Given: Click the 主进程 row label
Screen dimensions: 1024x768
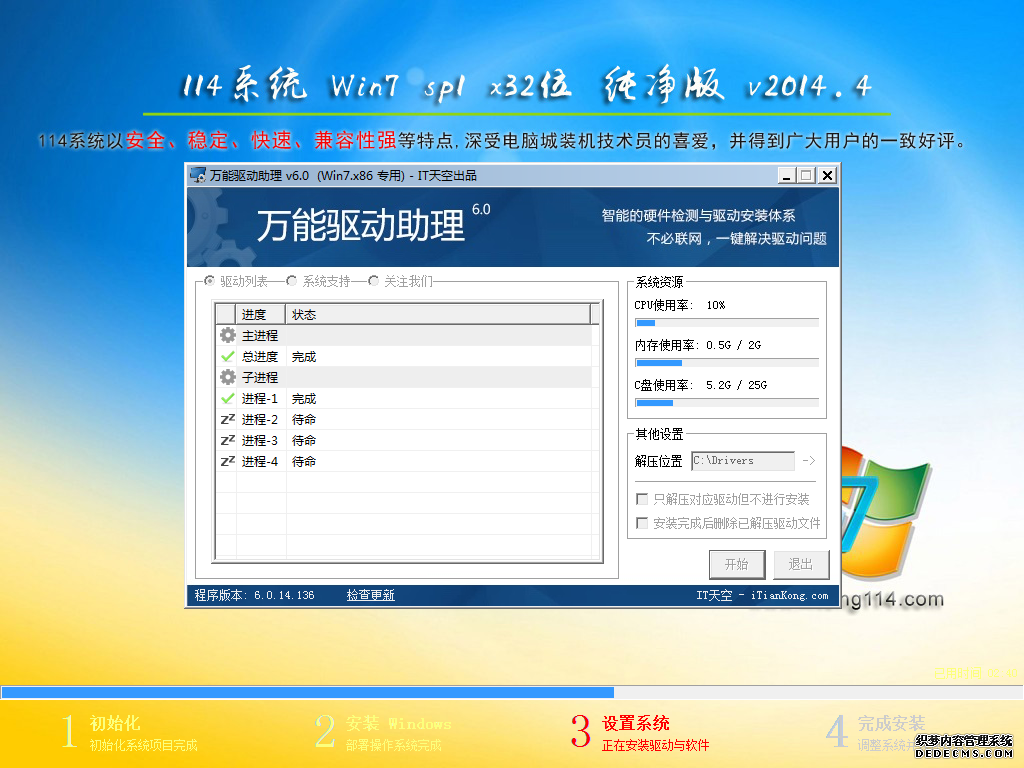Looking at the screenshot, I should [x=260, y=336].
